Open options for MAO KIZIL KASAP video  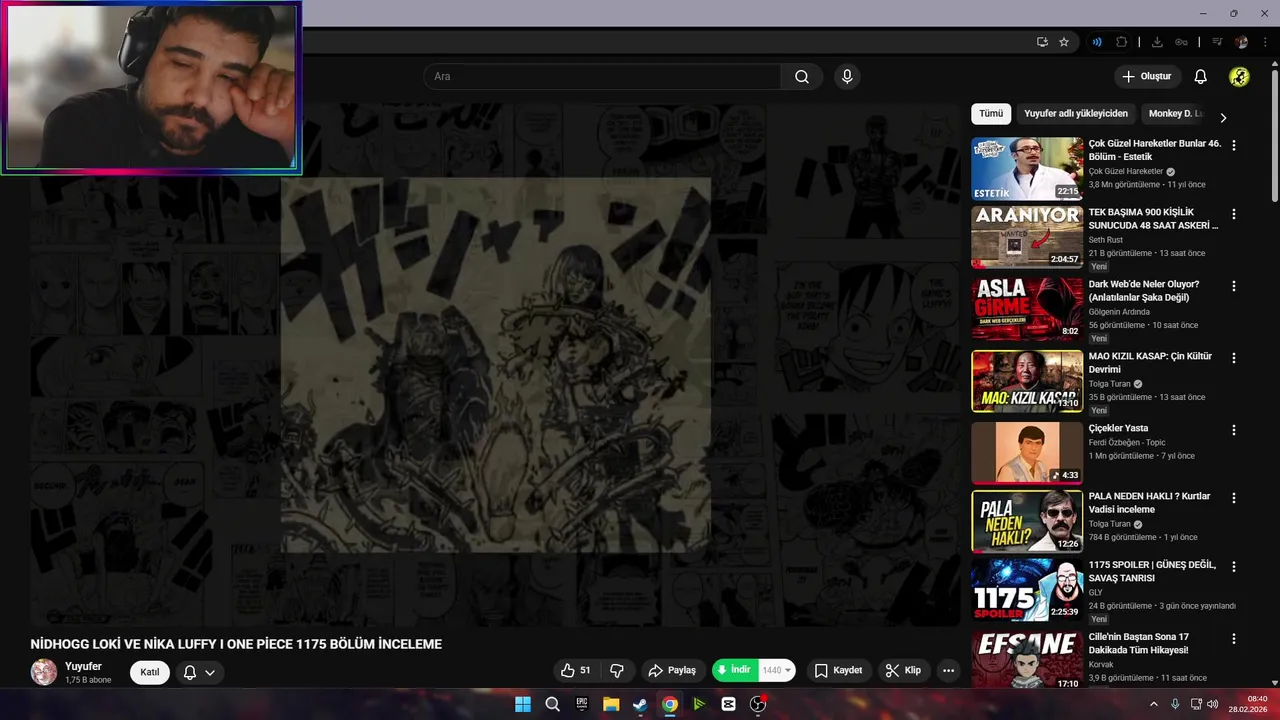click(x=1233, y=358)
